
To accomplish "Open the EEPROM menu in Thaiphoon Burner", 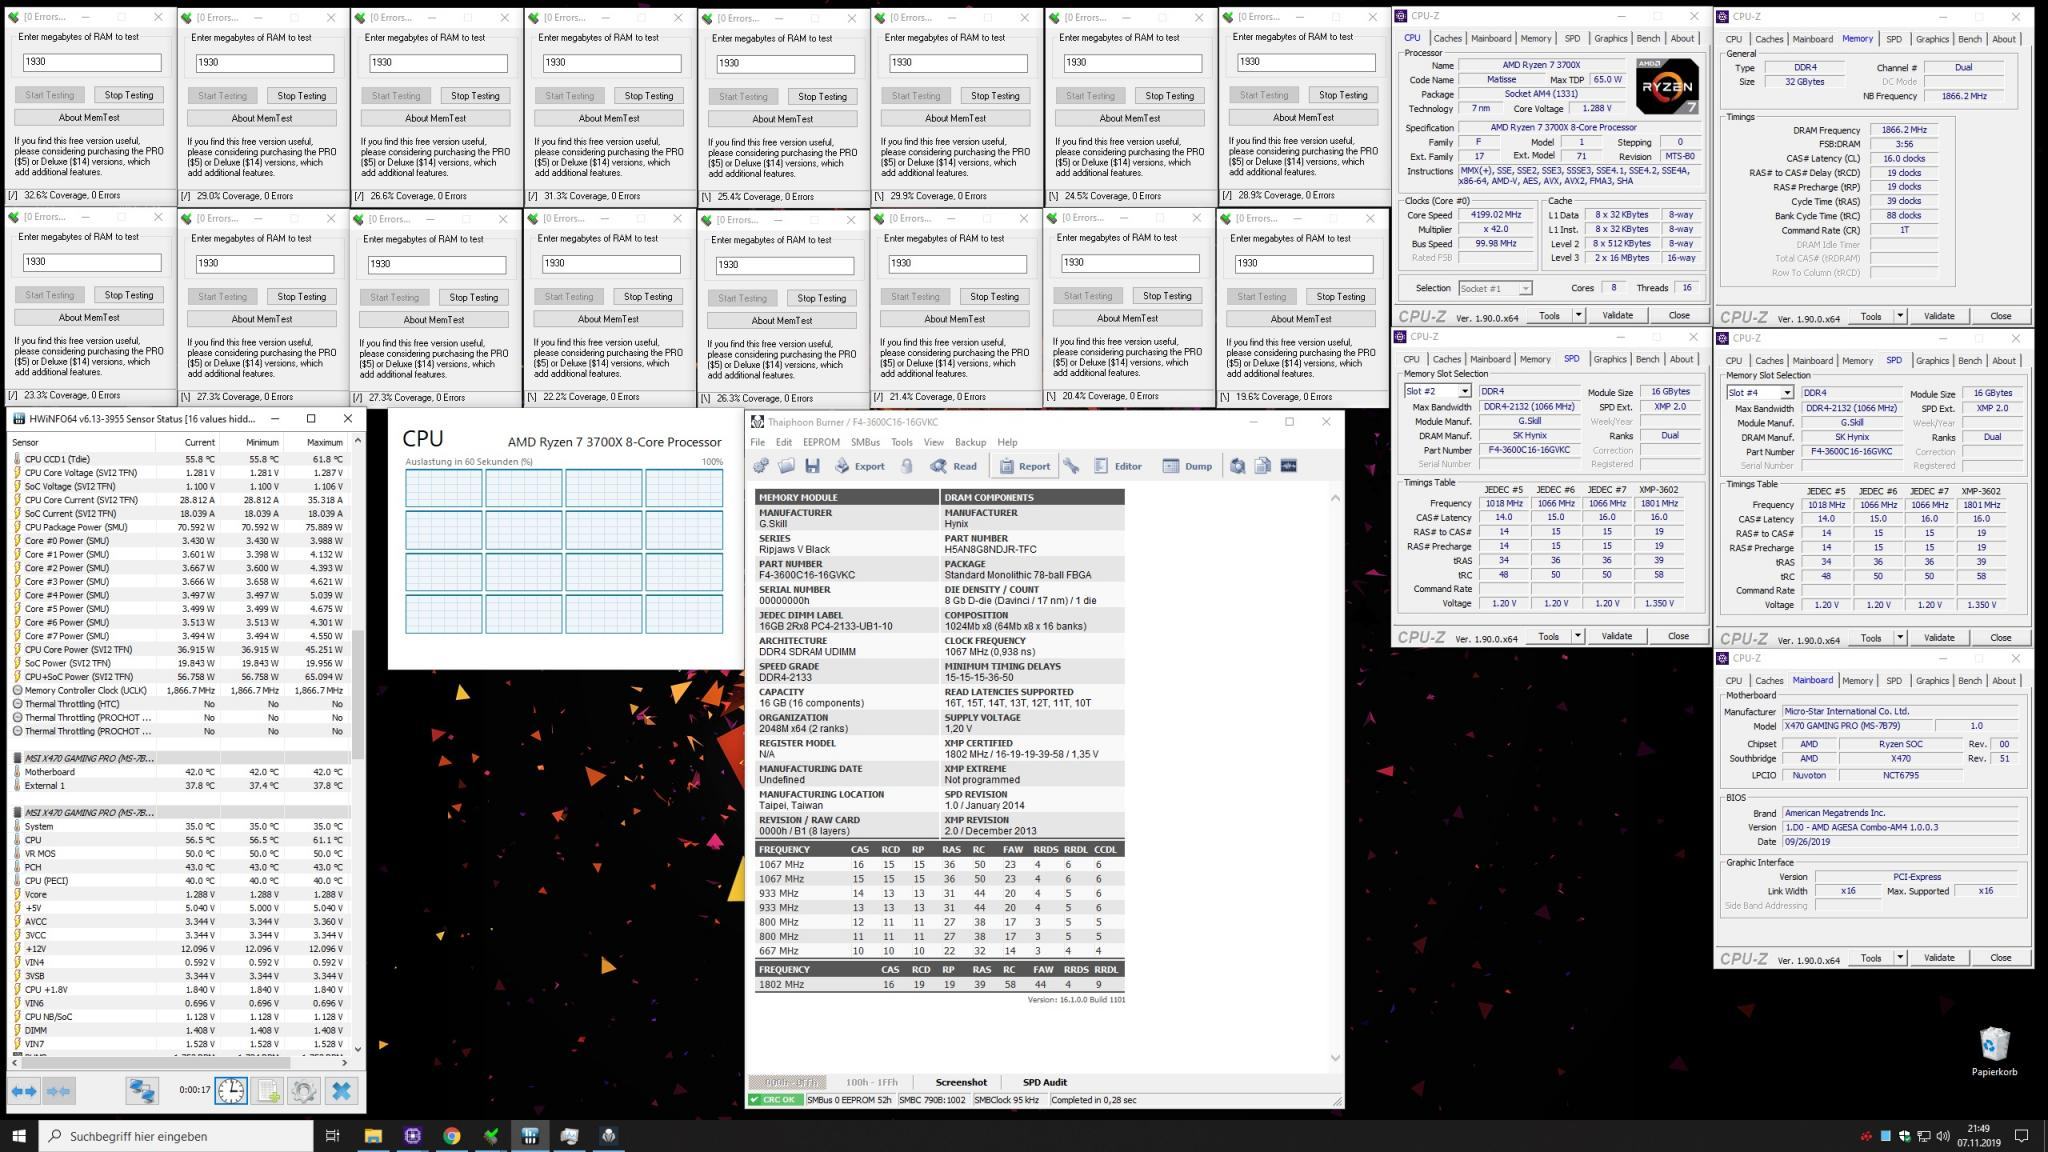I will point(820,442).
